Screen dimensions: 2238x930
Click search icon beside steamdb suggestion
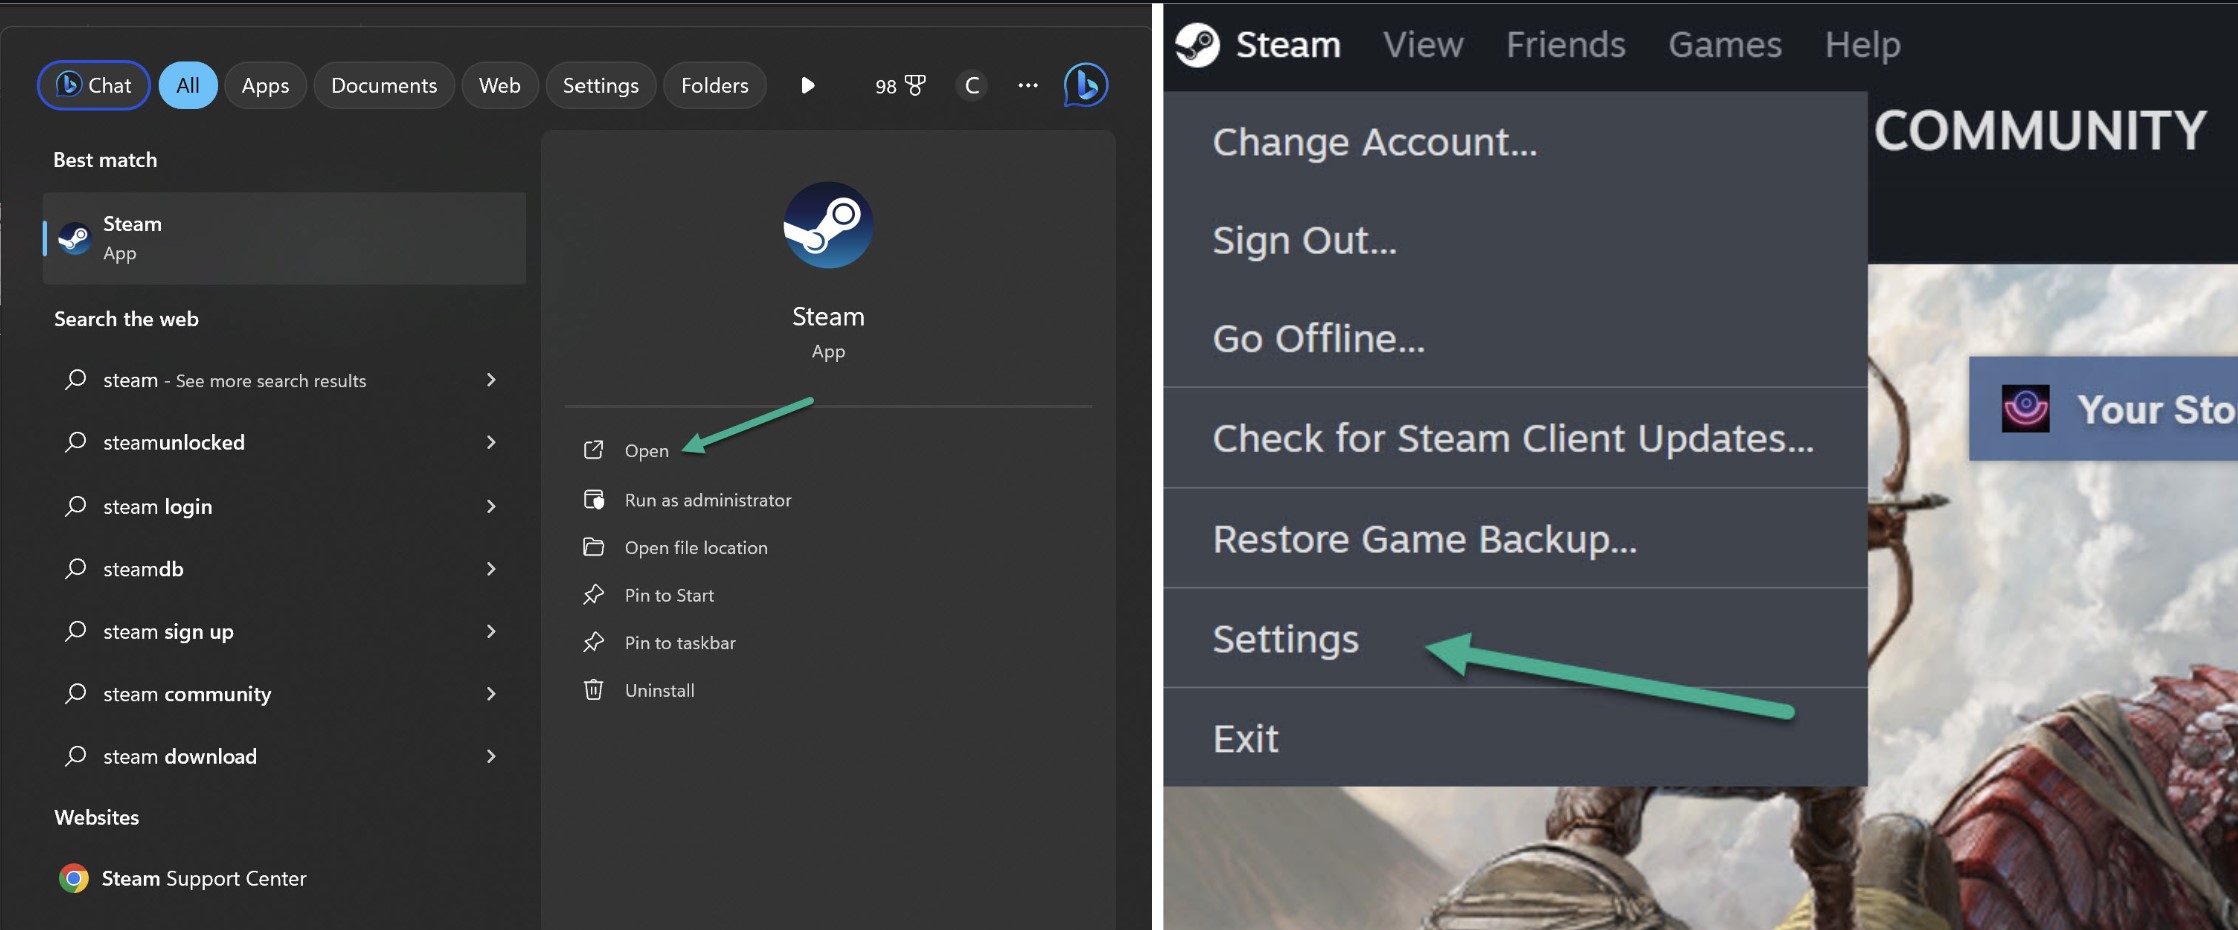coord(75,568)
